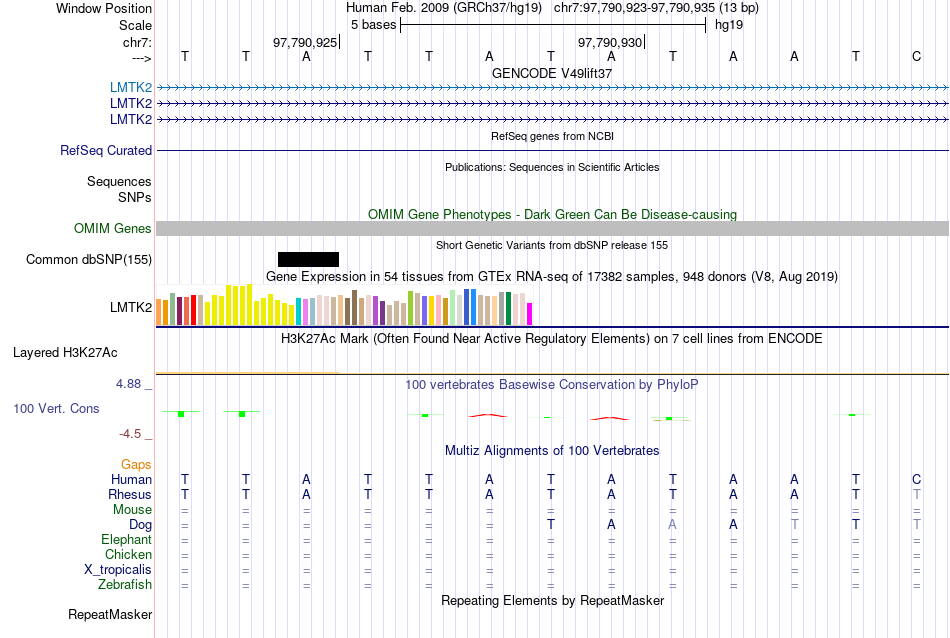Click the Mouse species label
This screenshot has width=950, height=638.
pos(132,510)
